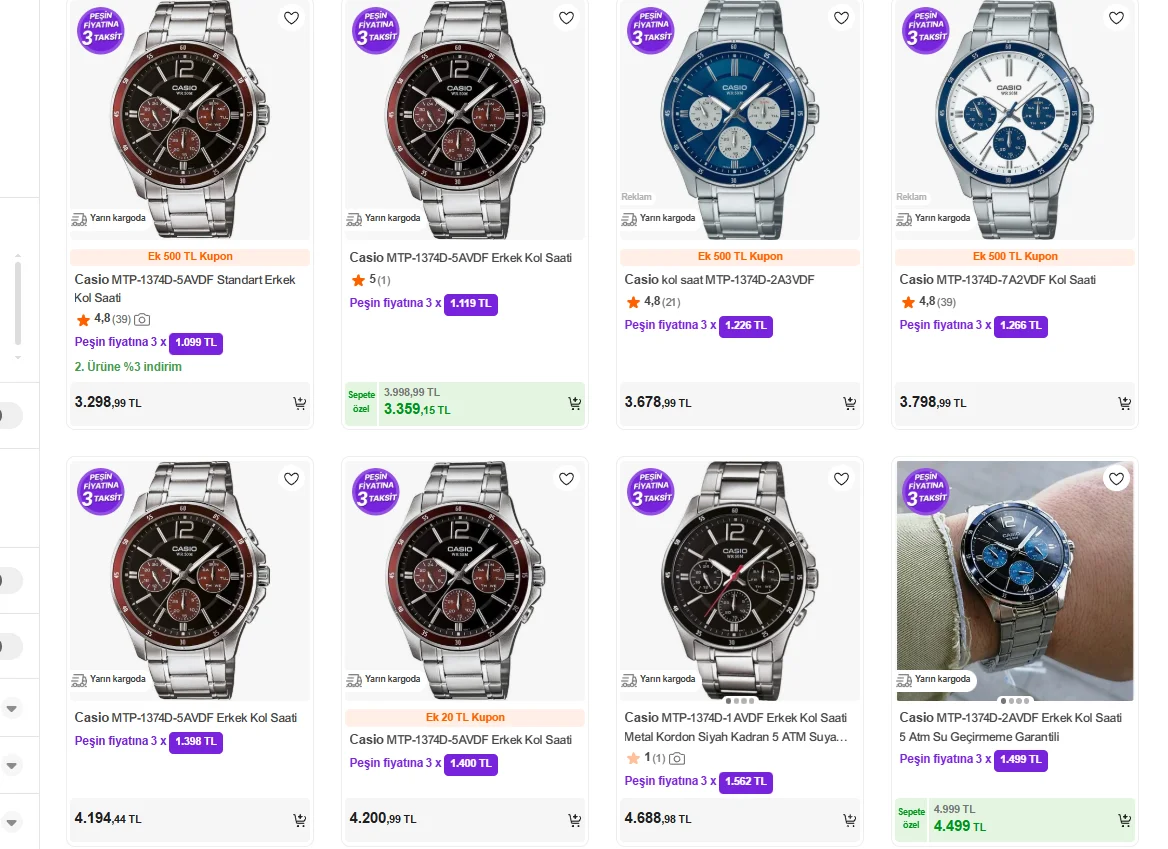
Task: Add the 4.688,98 TL watch to cart
Action: [849, 820]
